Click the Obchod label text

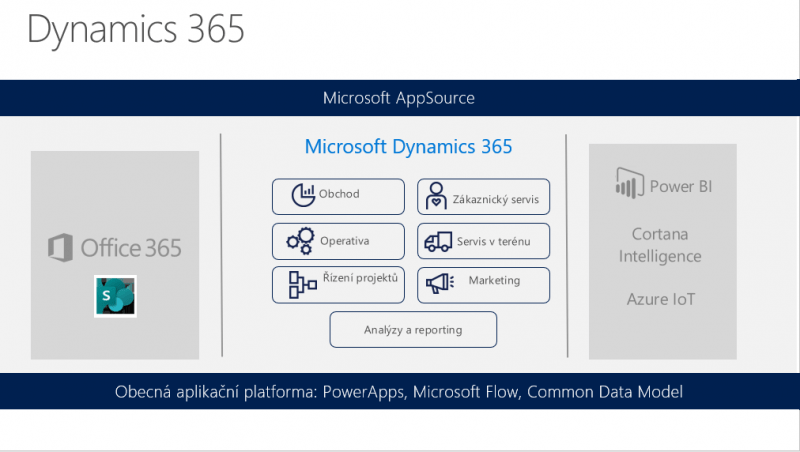339,194
